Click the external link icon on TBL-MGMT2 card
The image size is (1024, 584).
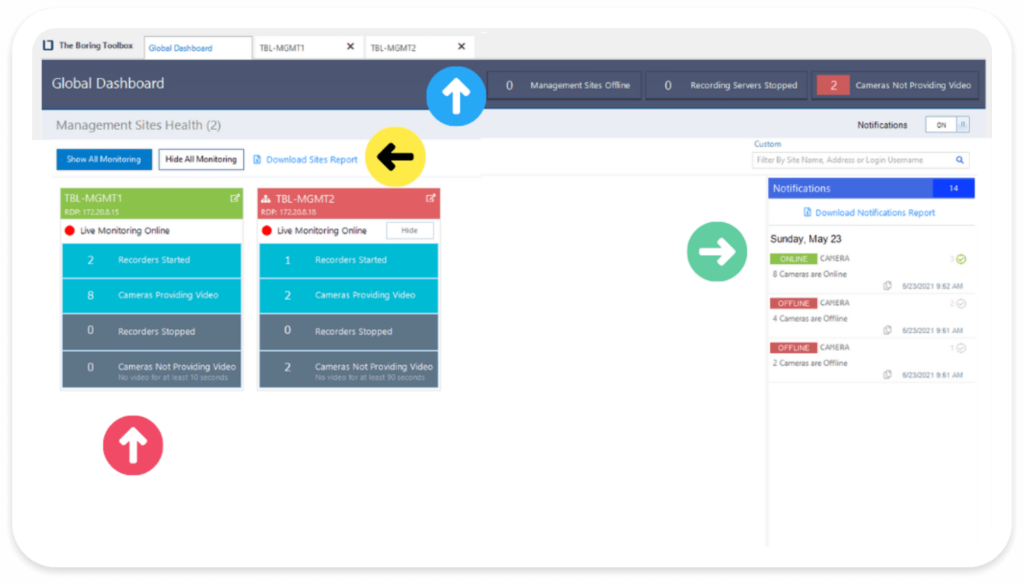point(429,198)
